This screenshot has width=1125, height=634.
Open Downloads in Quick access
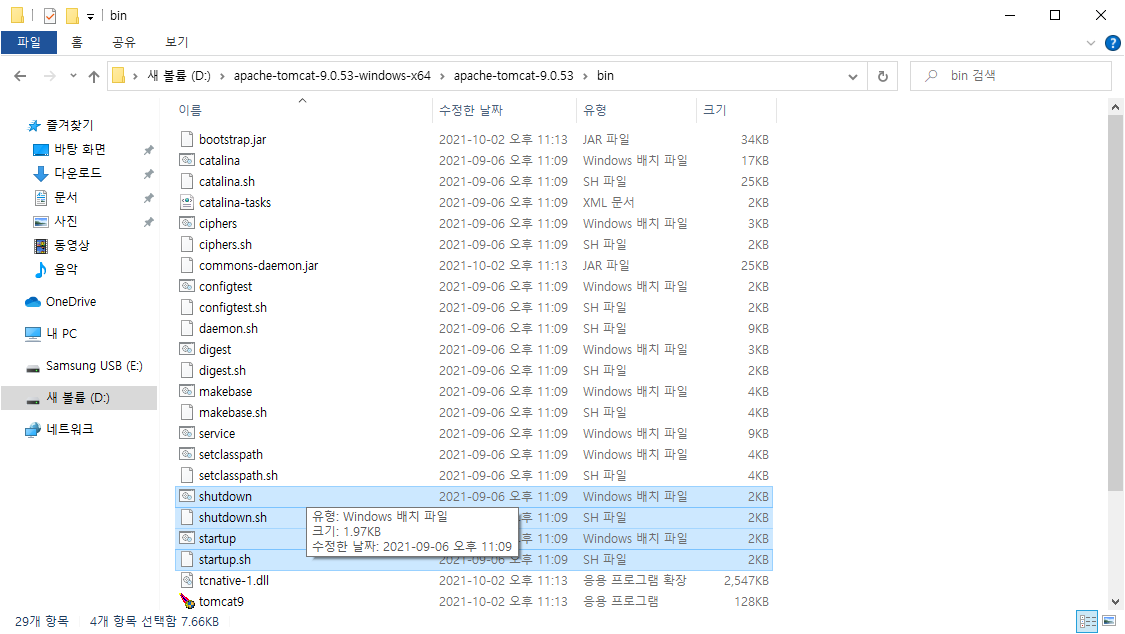[x=77, y=173]
